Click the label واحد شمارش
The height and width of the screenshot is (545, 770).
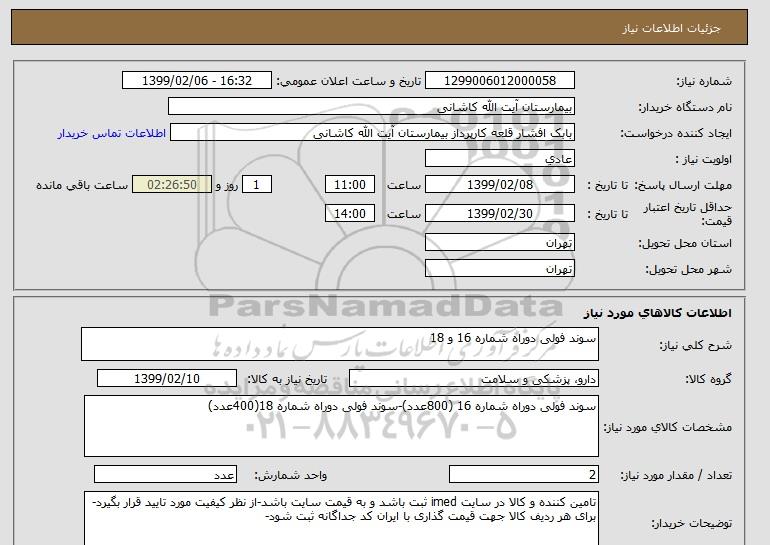tap(290, 475)
